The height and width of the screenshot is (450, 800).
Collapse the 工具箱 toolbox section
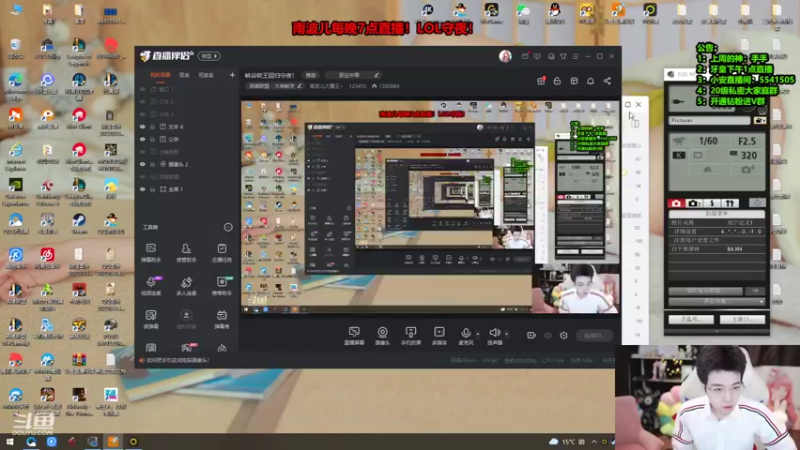coord(228,227)
